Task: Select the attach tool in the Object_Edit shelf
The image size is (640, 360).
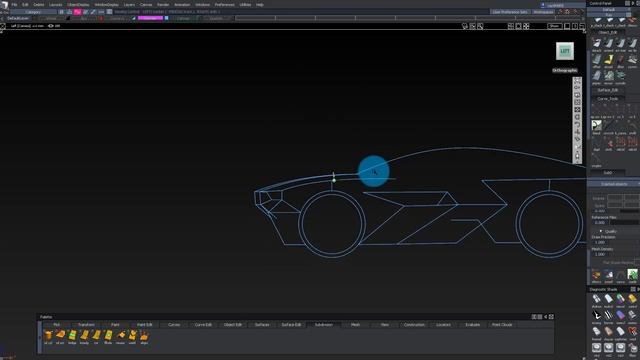Action: (x=597, y=44)
